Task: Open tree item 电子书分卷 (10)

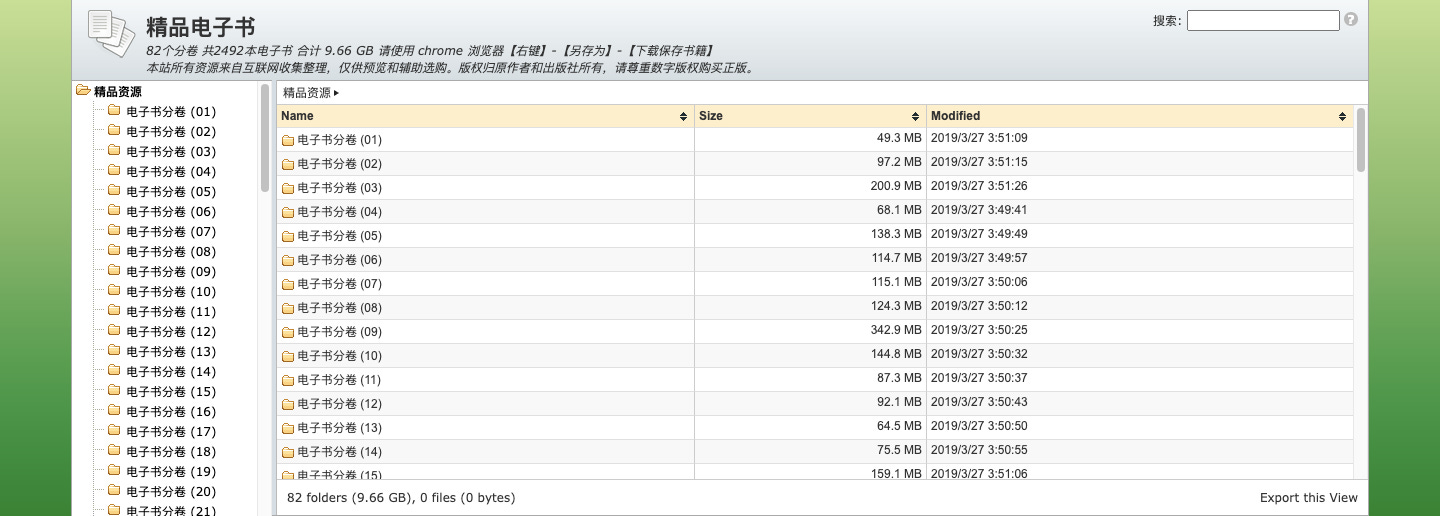Action: point(171,292)
